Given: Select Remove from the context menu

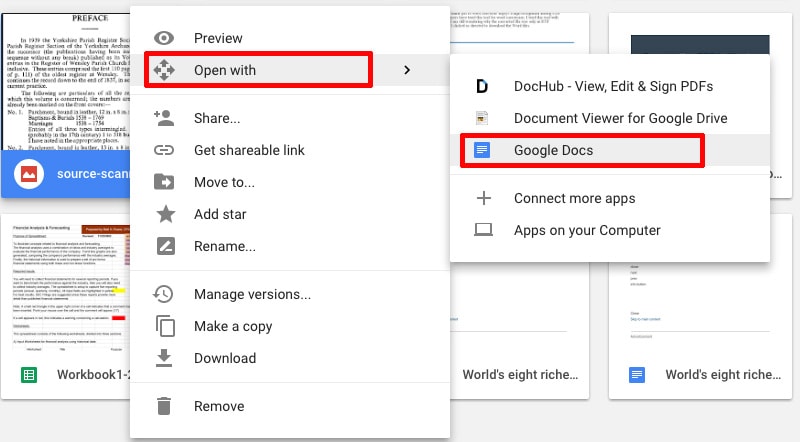Looking at the screenshot, I should click(290, 406).
